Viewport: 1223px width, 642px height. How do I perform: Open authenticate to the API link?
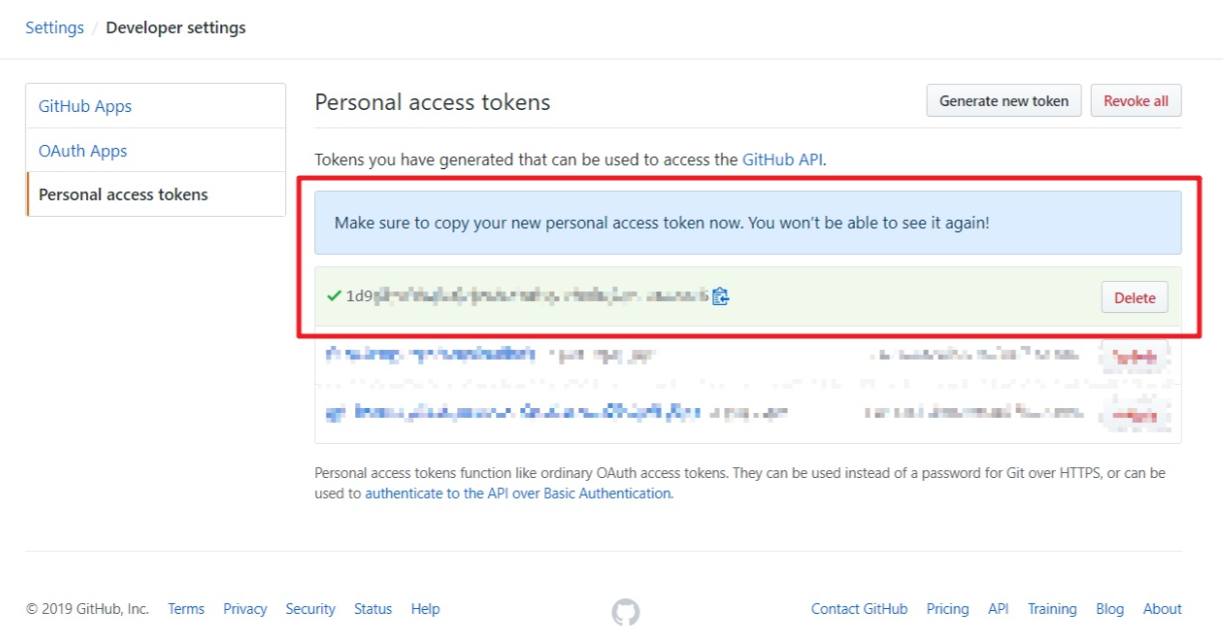point(517,493)
